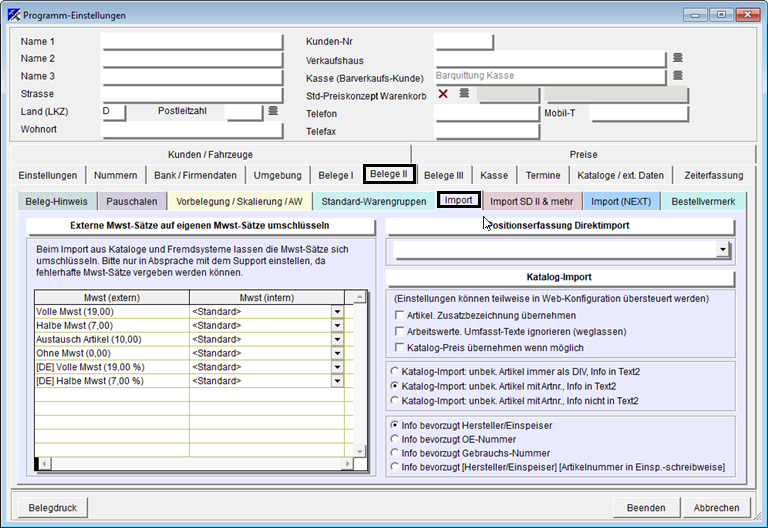Select Import sub-tab
The width and height of the screenshot is (768, 528).
(x=458, y=200)
